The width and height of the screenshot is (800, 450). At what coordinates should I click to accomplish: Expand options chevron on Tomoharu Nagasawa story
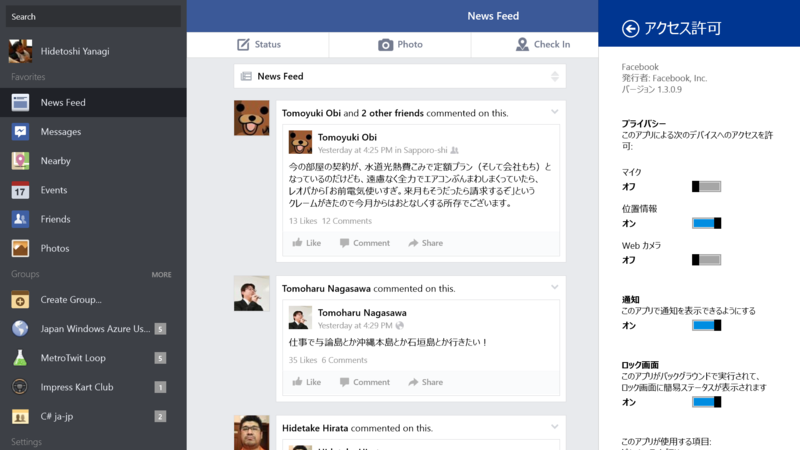click(x=555, y=287)
